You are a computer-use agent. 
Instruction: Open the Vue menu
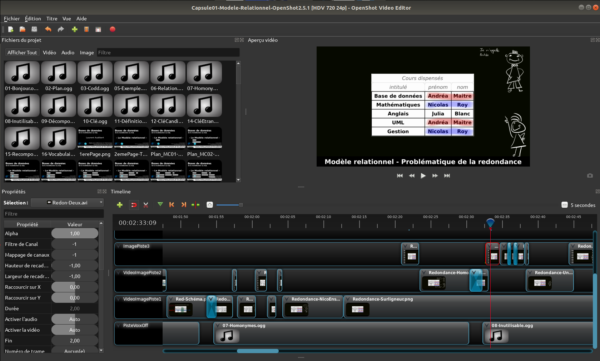(x=67, y=18)
